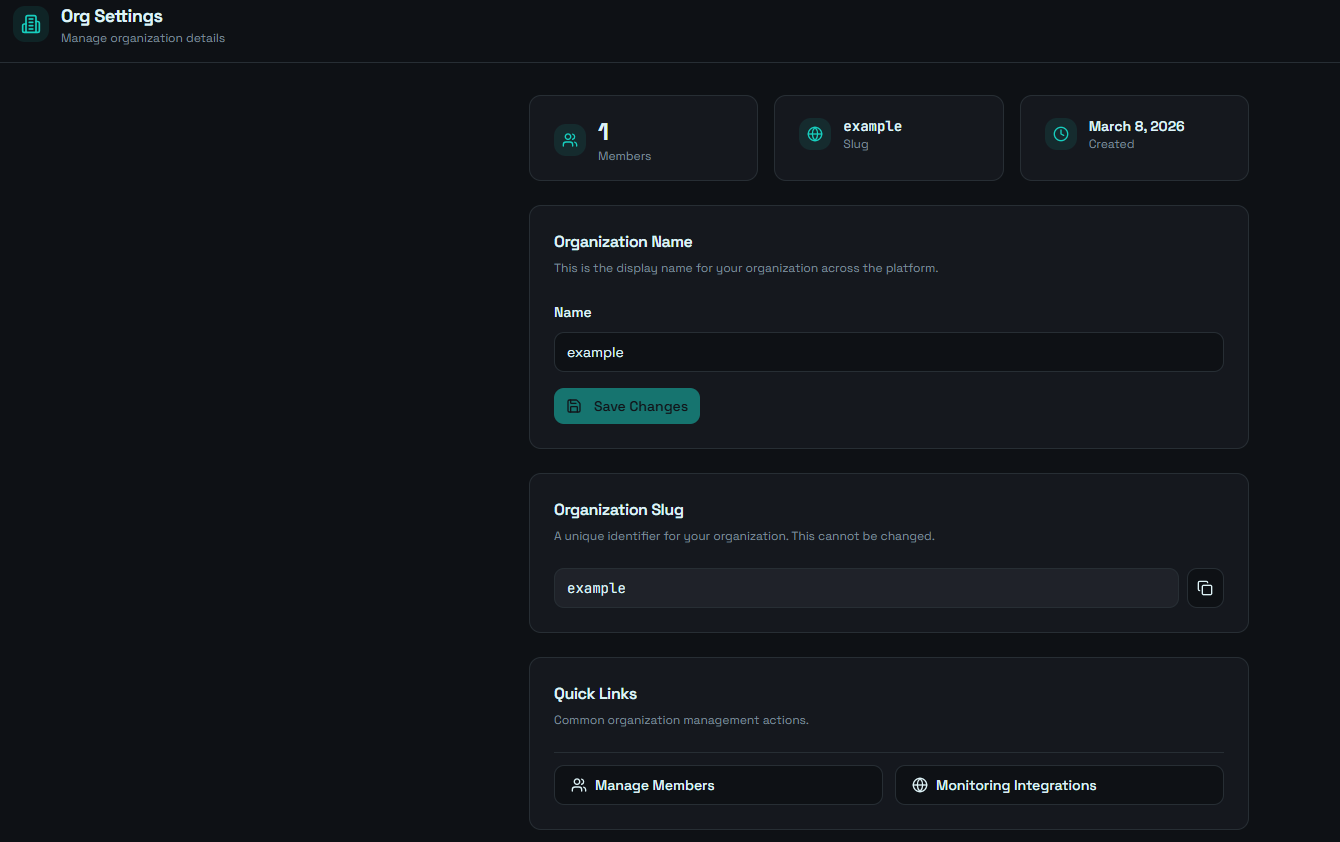Click the display name description text

click(x=746, y=268)
